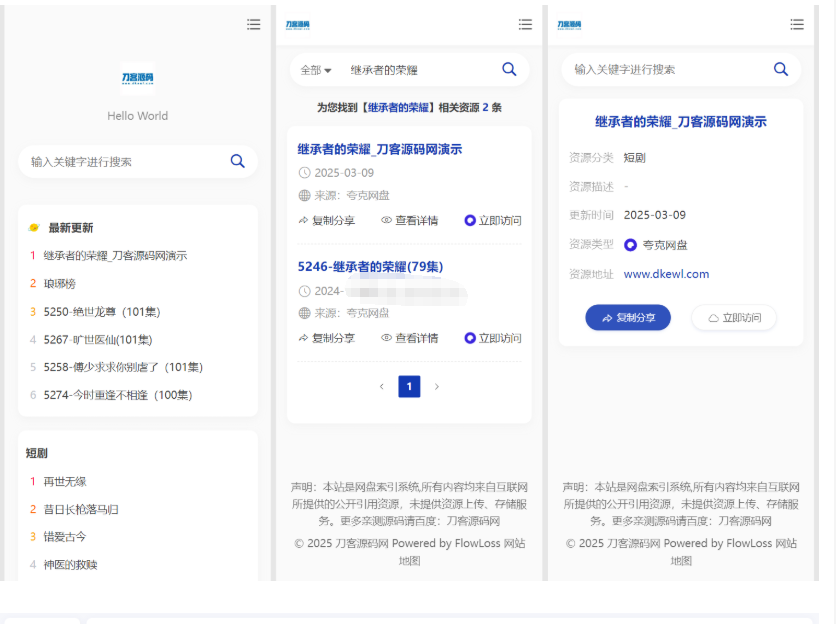Click the search magnifier icon in left panel

[238, 160]
